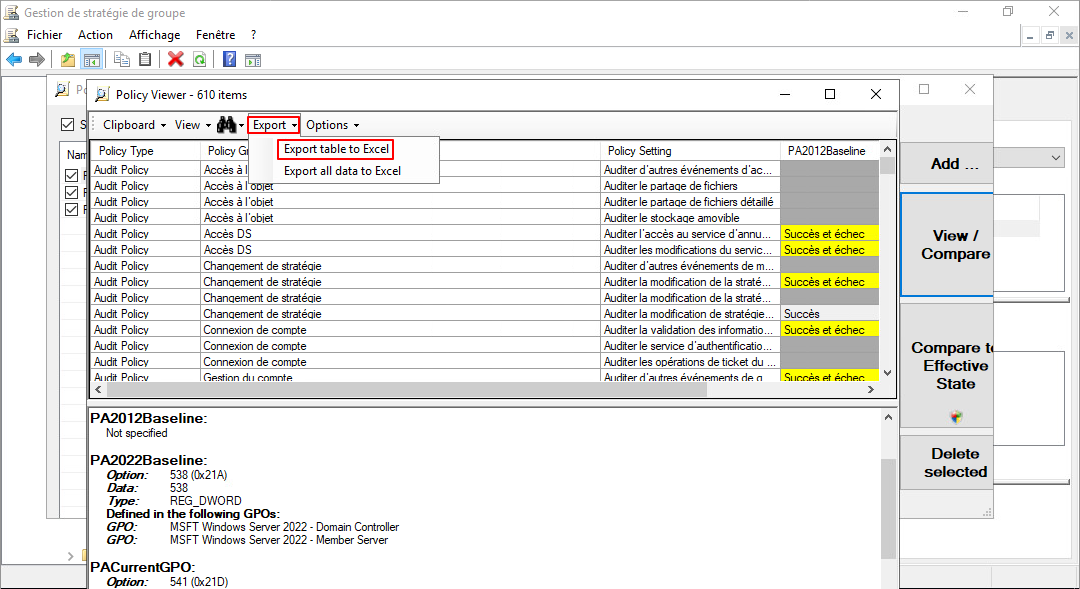Image resolution: width=1080 pixels, height=589 pixels.
Task: Open the Affichage menu
Action: [x=154, y=34]
